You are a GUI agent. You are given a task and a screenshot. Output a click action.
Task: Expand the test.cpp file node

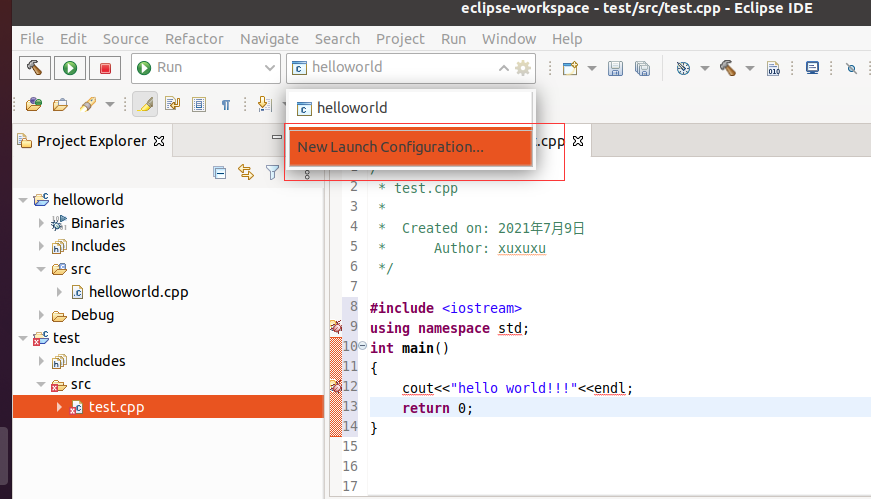pos(59,407)
